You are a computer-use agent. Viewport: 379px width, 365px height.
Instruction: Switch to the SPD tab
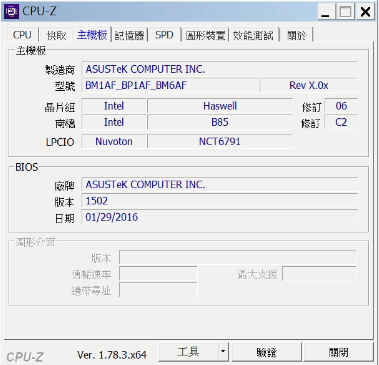click(164, 35)
